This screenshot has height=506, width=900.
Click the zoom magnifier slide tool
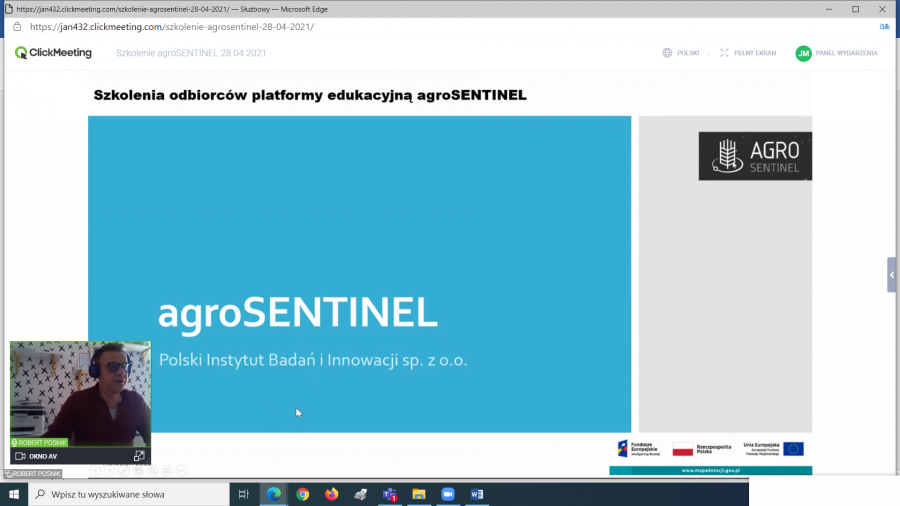153,470
